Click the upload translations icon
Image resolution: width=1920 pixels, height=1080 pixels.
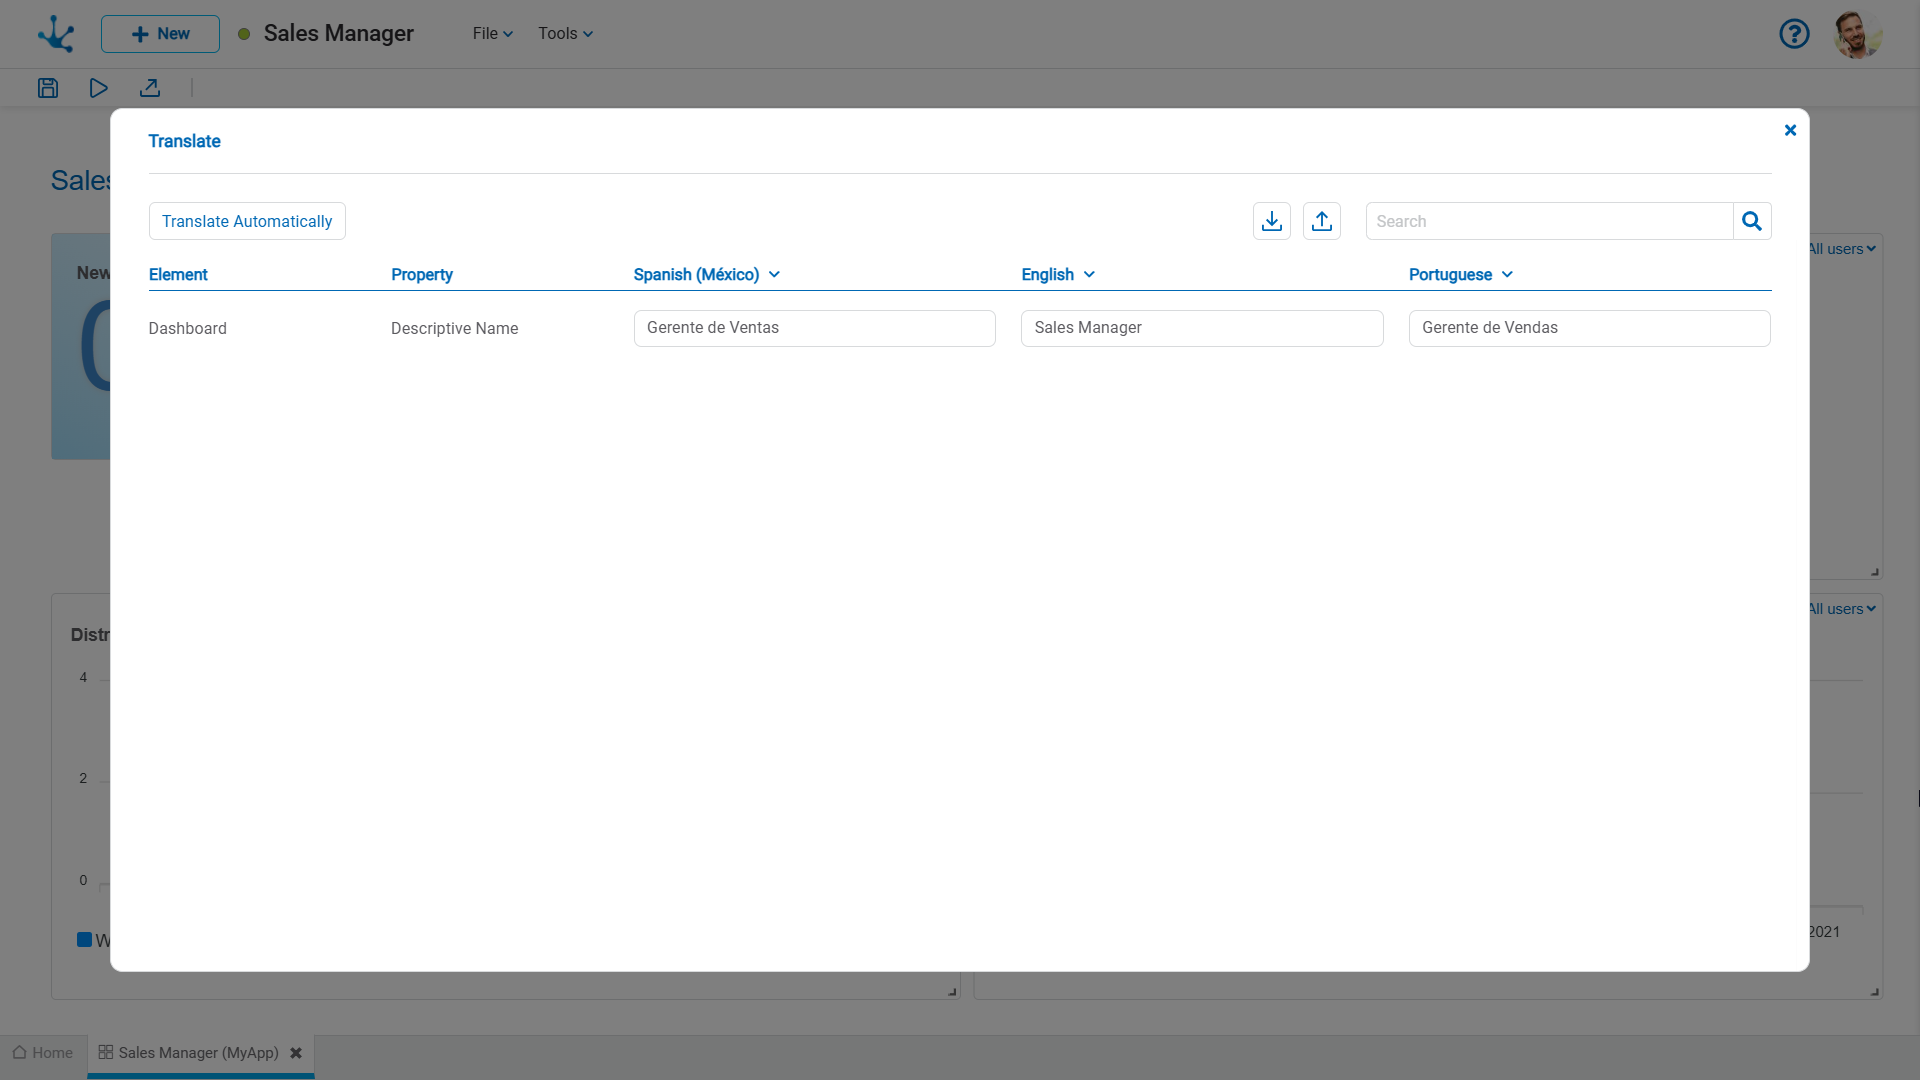click(1321, 221)
